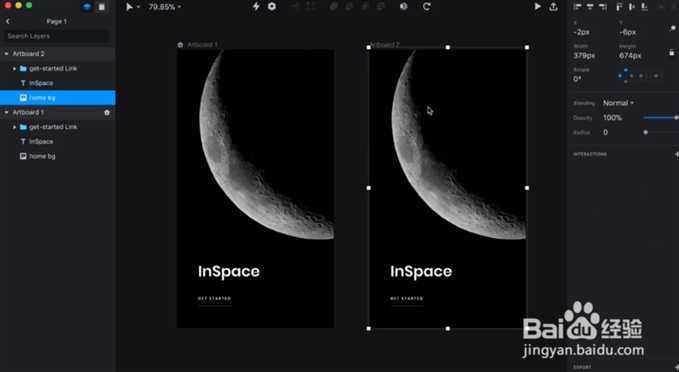Edit the Radius value 0
The height and width of the screenshot is (372, 679).
[x=605, y=133]
